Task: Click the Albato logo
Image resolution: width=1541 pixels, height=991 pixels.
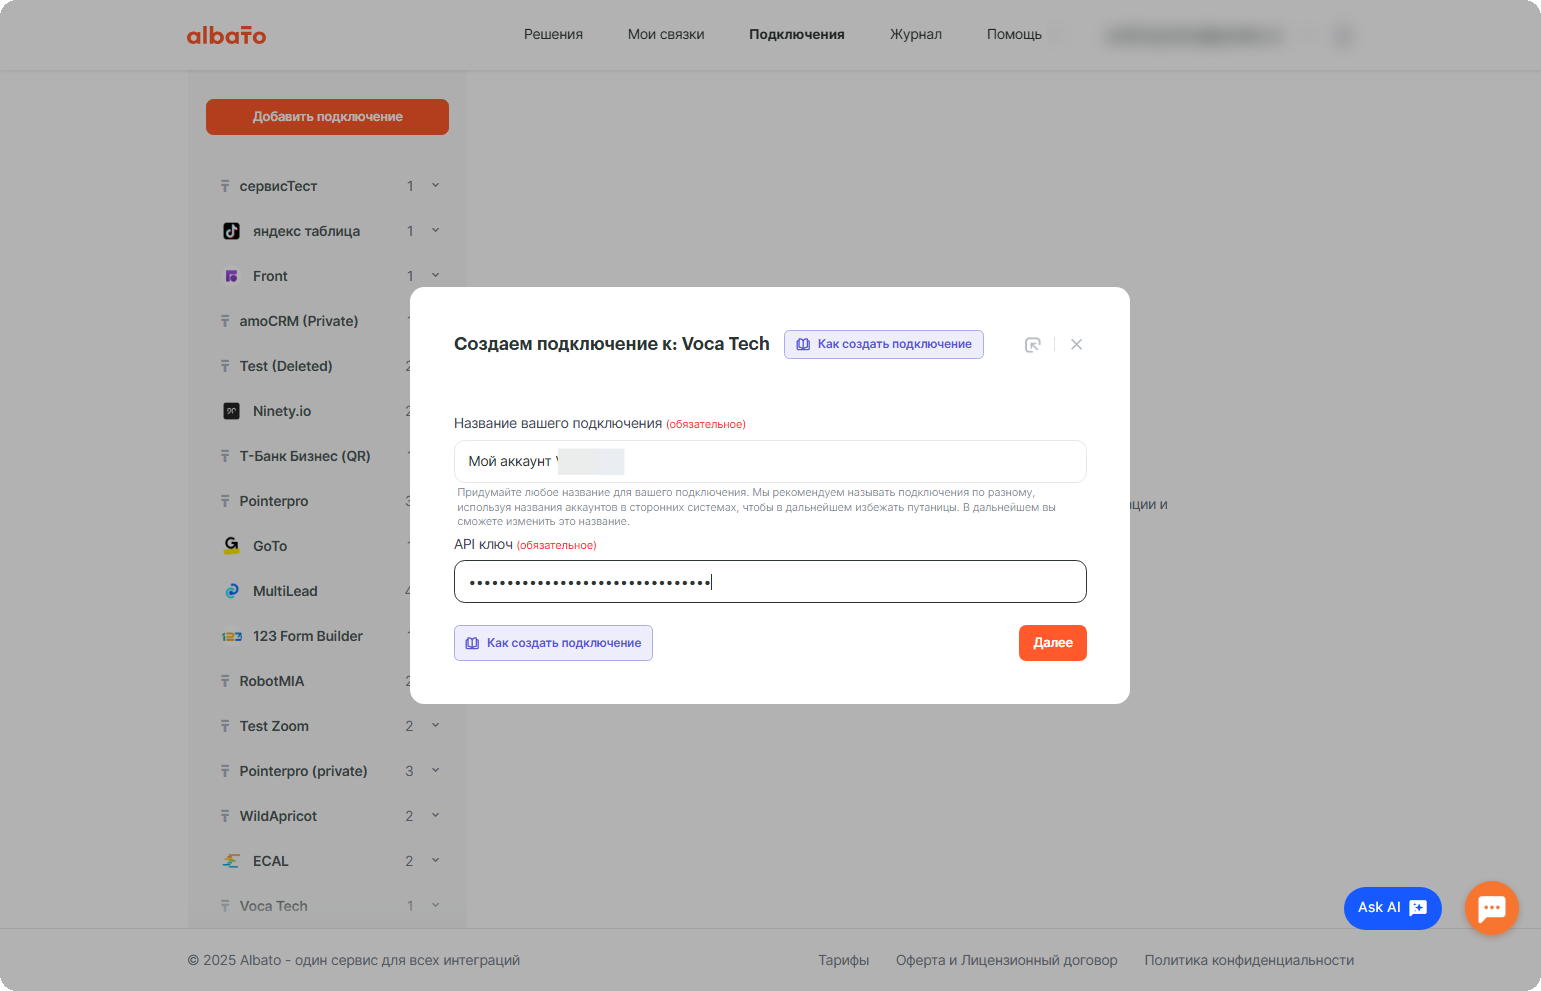Action: pos(226,35)
